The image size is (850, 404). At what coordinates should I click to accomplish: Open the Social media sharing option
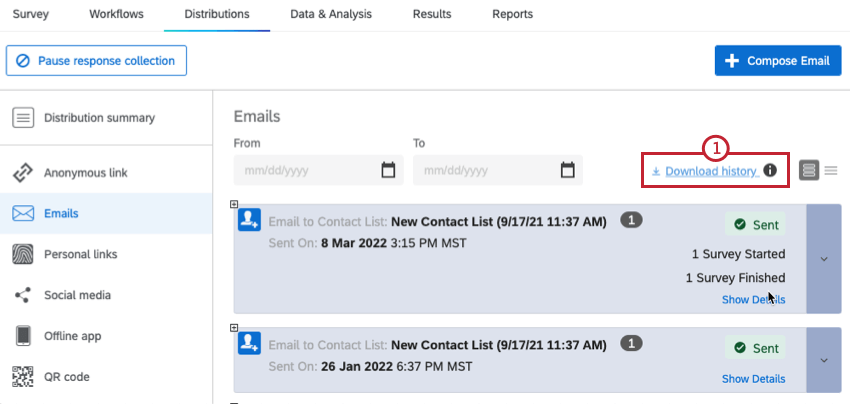pyautogui.click(x=76, y=295)
